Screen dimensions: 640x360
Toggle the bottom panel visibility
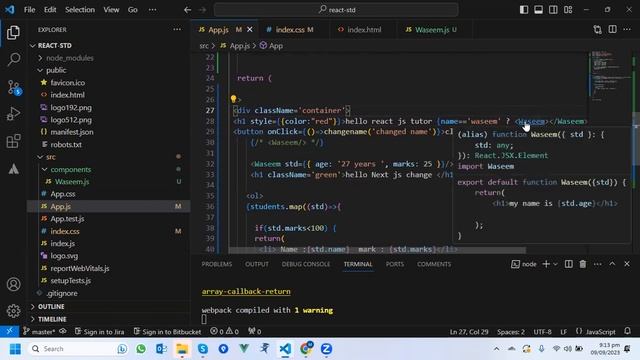(x=538, y=9)
